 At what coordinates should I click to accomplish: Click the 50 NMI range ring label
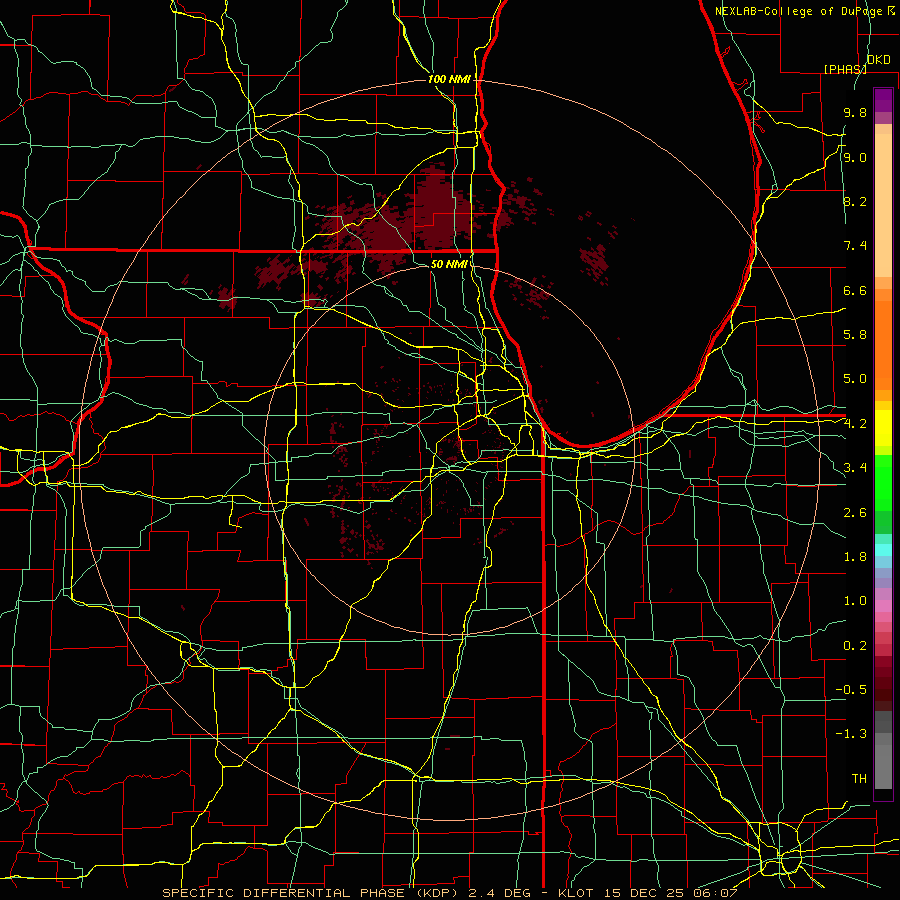(x=449, y=264)
